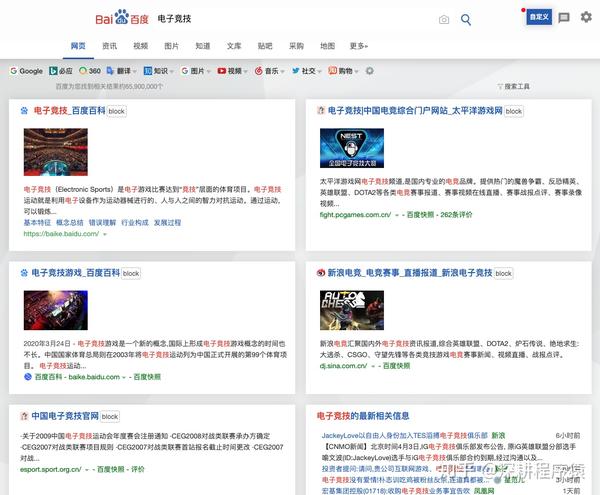
Task: Expand the 音乐 dropdown
Action: (269, 71)
